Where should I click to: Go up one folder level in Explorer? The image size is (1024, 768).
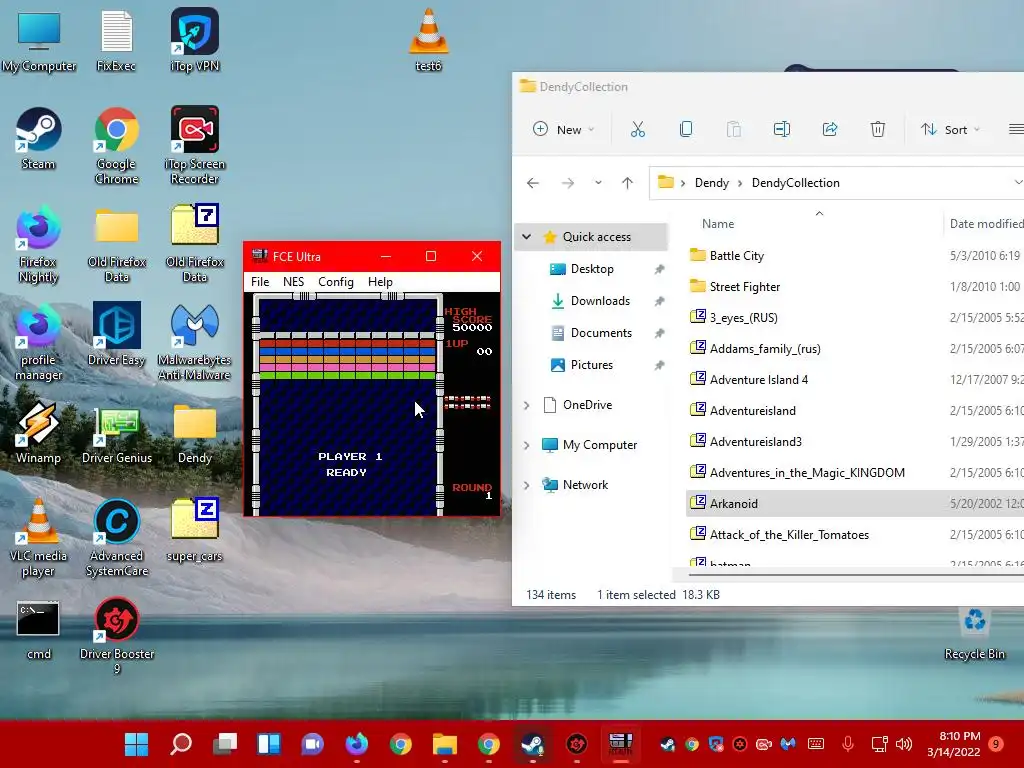pos(628,183)
